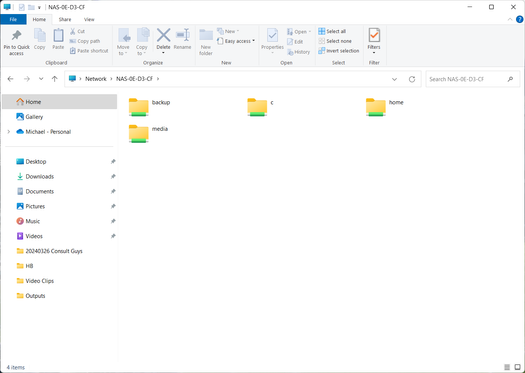
Task: Switch to large icons view in status bar
Action: 517,367
